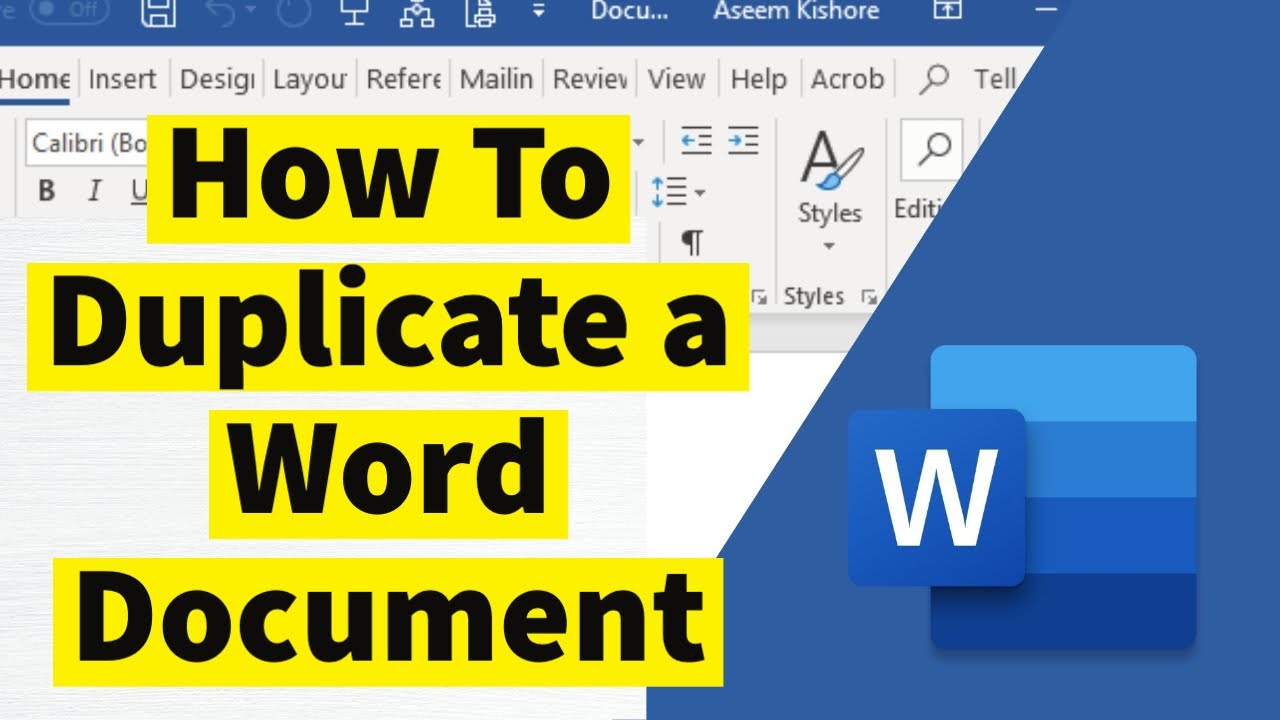Image resolution: width=1280 pixels, height=720 pixels.
Task: Click the Increase Indent icon
Action: 743,141
